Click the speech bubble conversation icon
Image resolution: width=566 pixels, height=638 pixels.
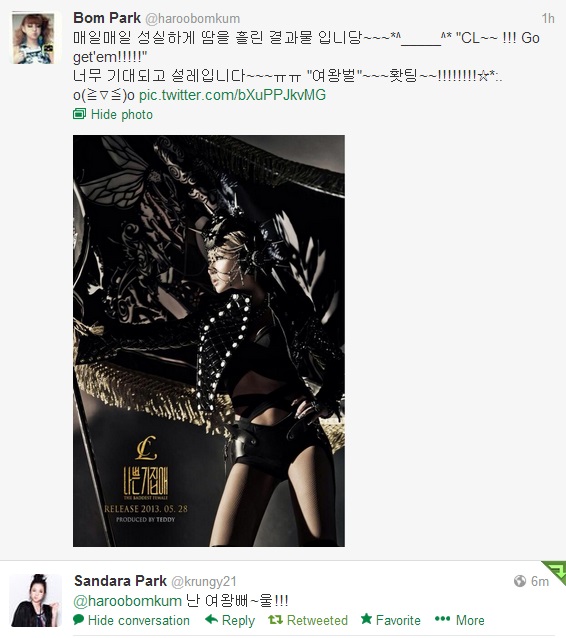[x=79, y=620]
